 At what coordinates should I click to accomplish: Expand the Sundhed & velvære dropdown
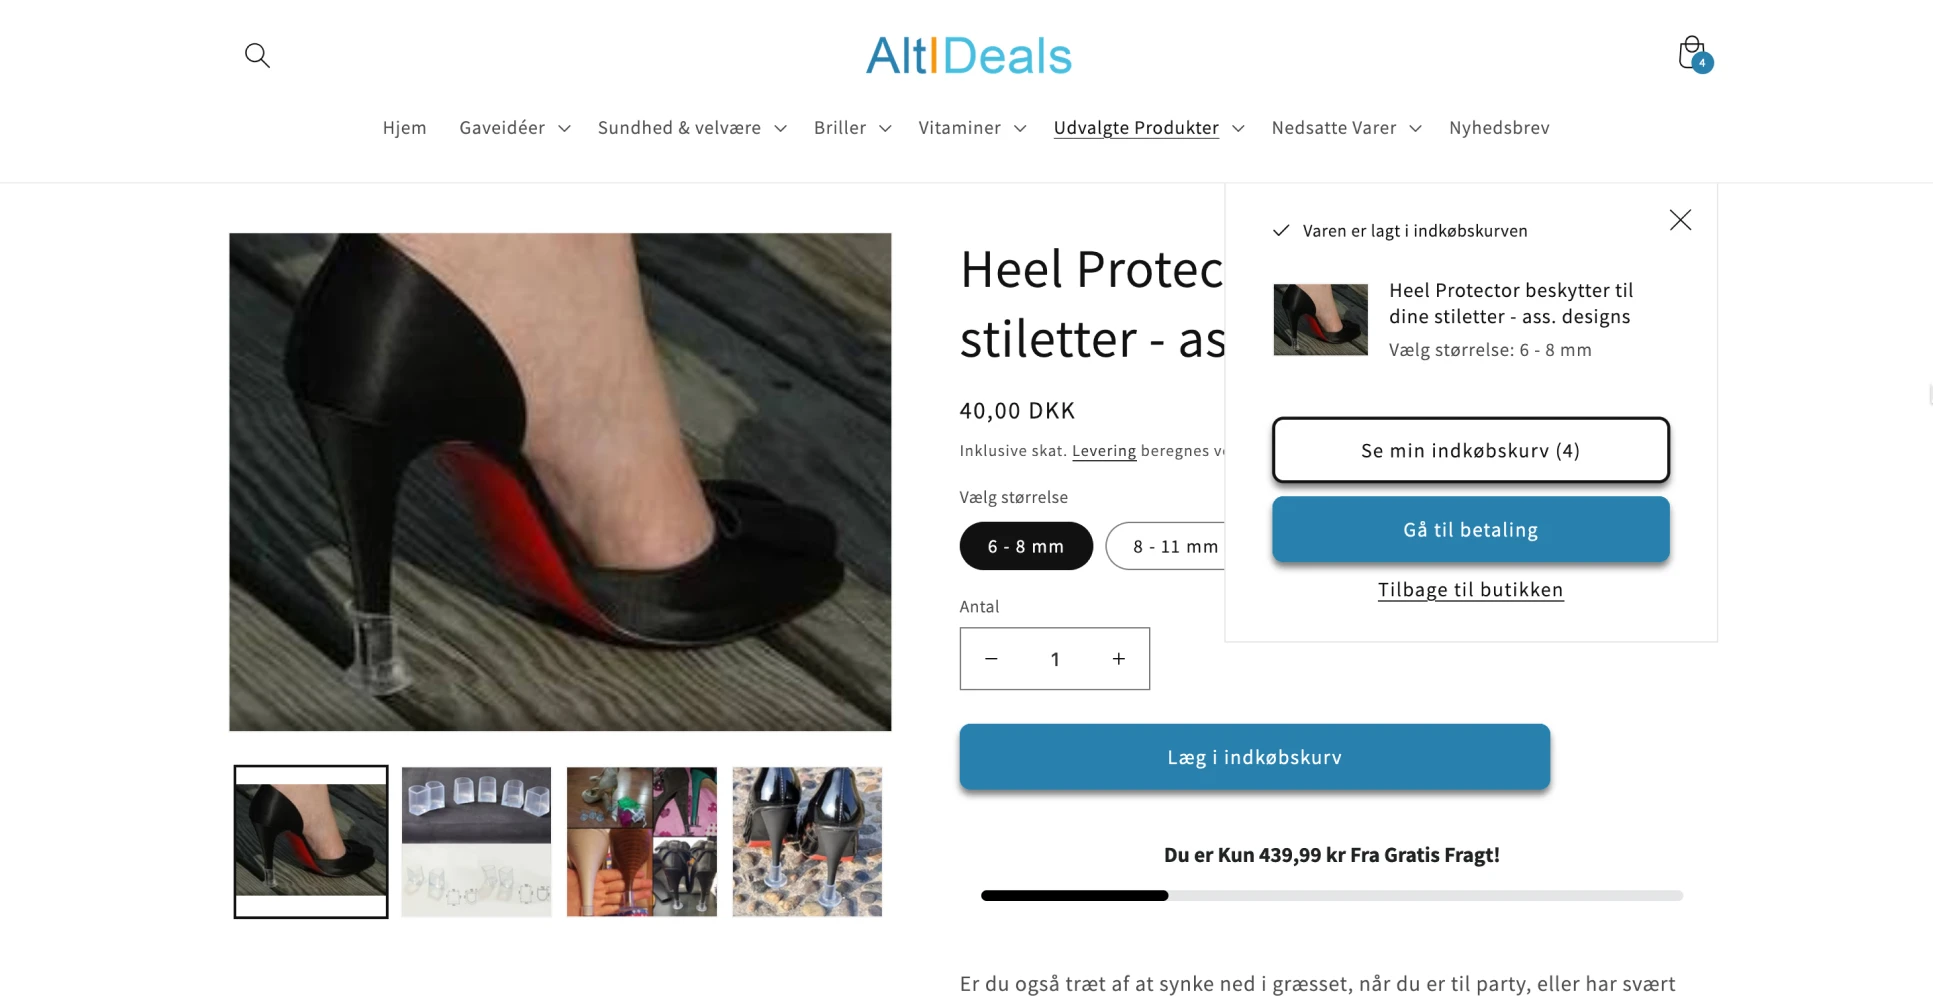pyautogui.click(x=692, y=128)
